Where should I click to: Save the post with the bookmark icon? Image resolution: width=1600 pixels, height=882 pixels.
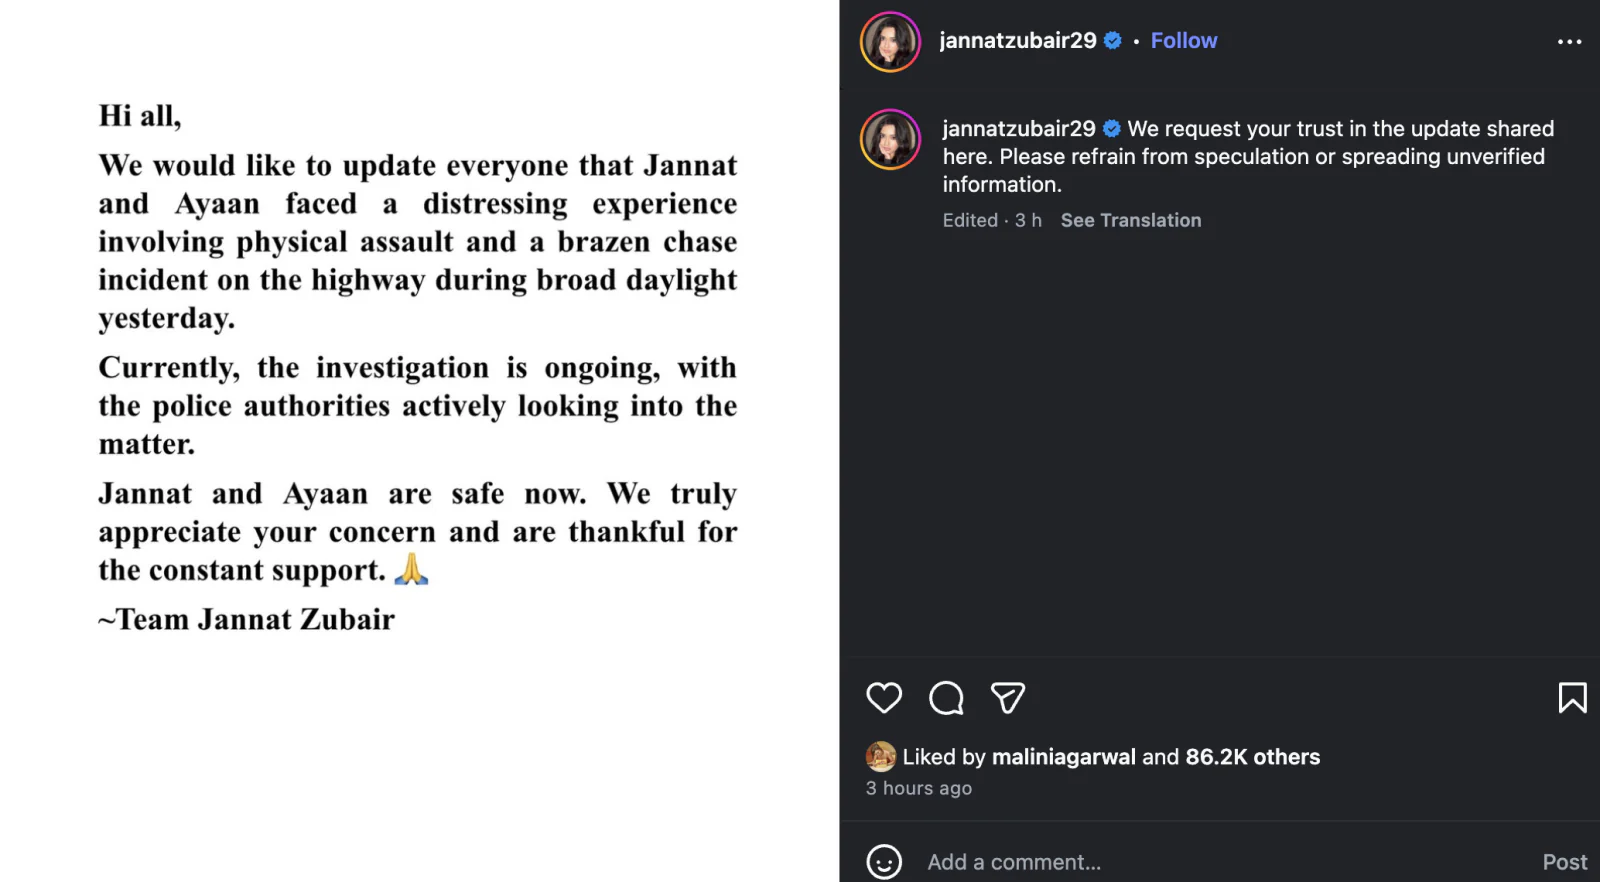point(1572,698)
